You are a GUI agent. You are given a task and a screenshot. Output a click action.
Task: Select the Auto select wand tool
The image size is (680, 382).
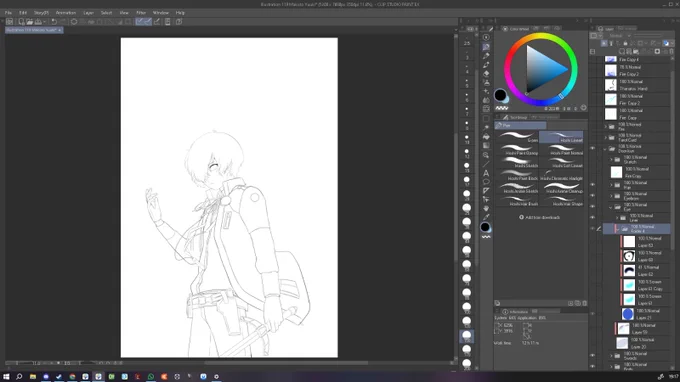point(486,127)
